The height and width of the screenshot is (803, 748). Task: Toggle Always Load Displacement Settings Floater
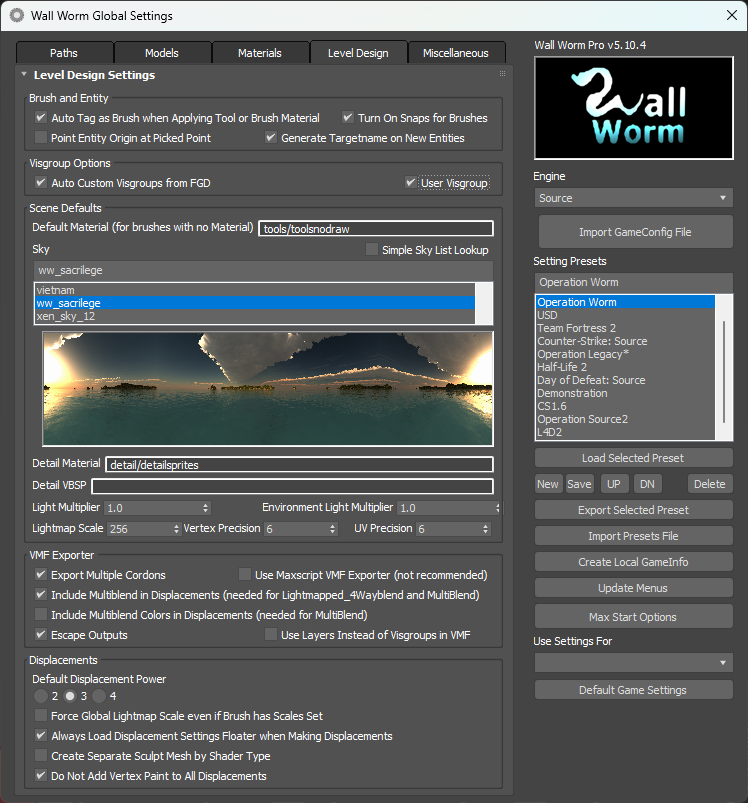pyautogui.click(x=40, y=735)
